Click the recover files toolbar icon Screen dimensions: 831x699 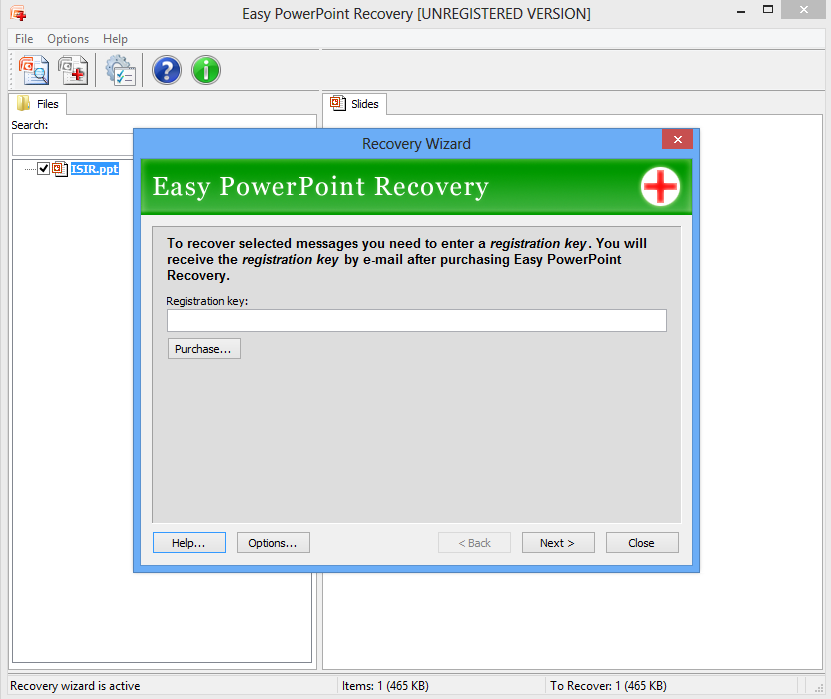73,70
